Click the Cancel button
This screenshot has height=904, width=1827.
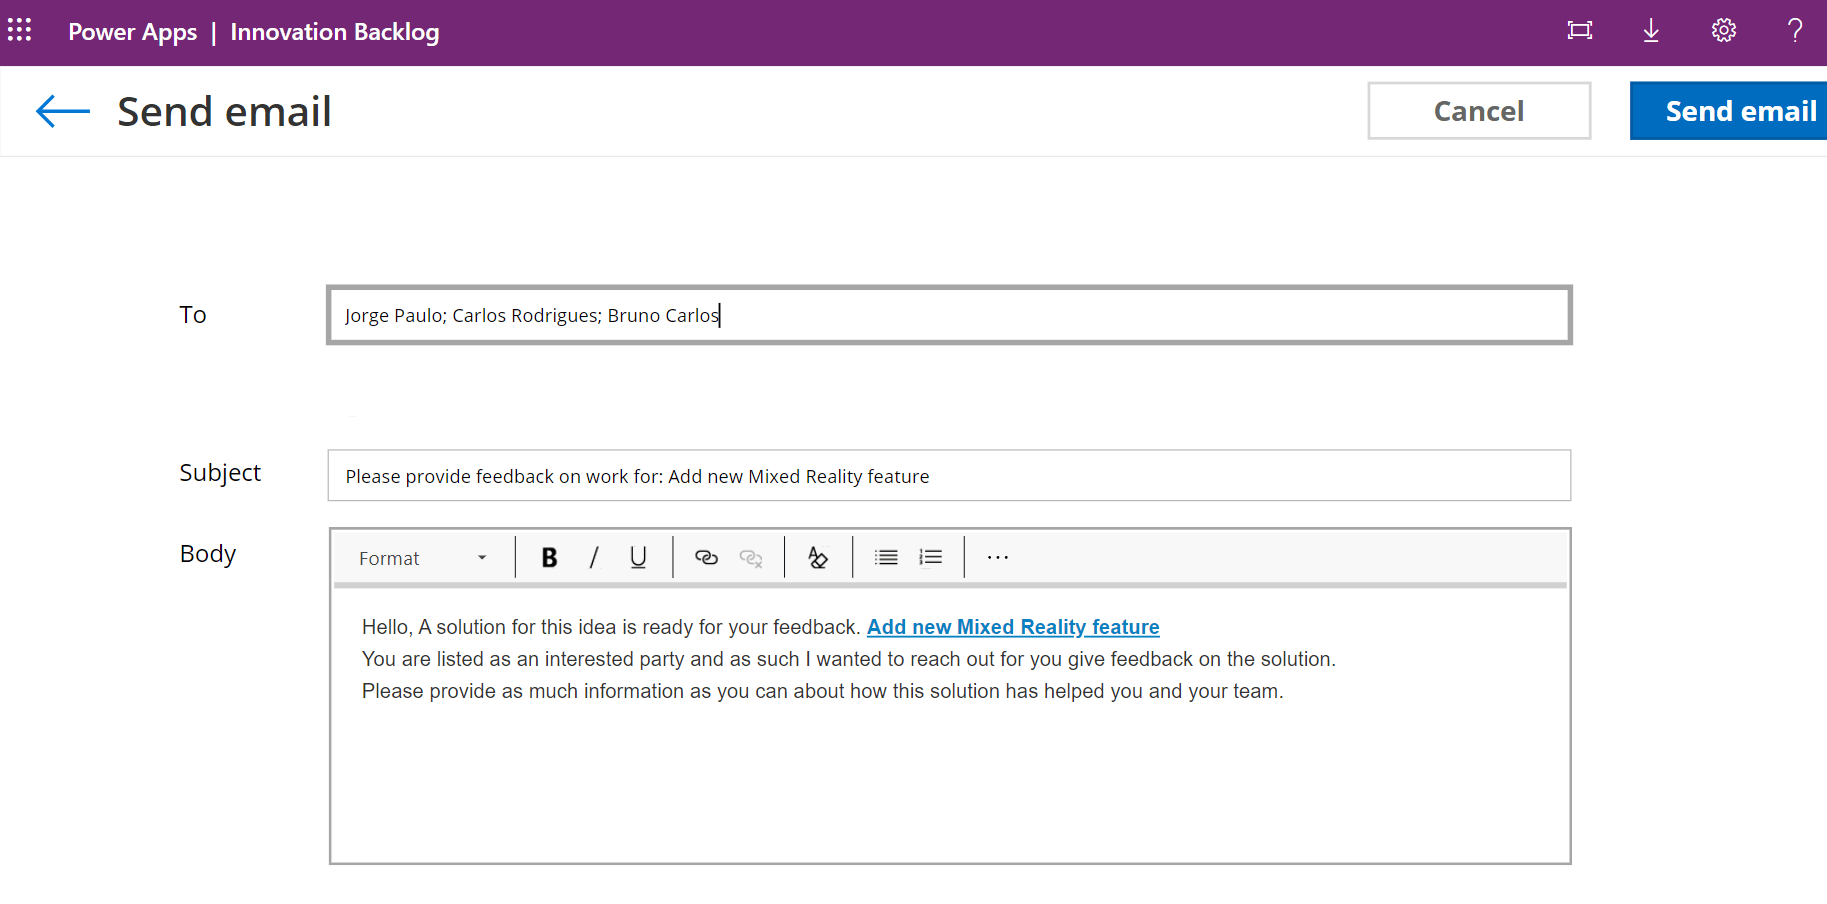tap(1478, 111)
